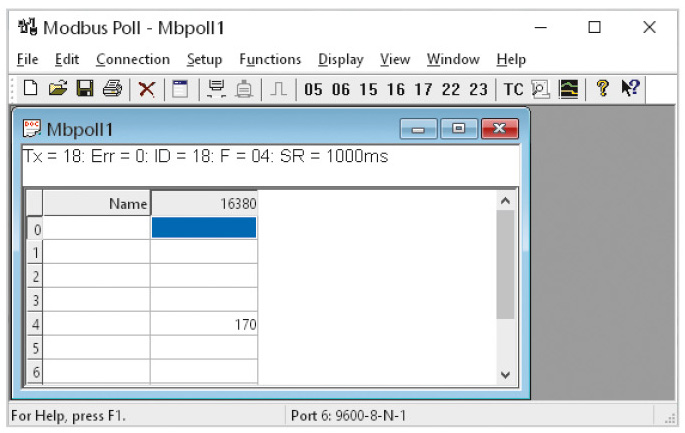Click the scrollbar down arrow

pyautogui.click(x=505, y=374)
